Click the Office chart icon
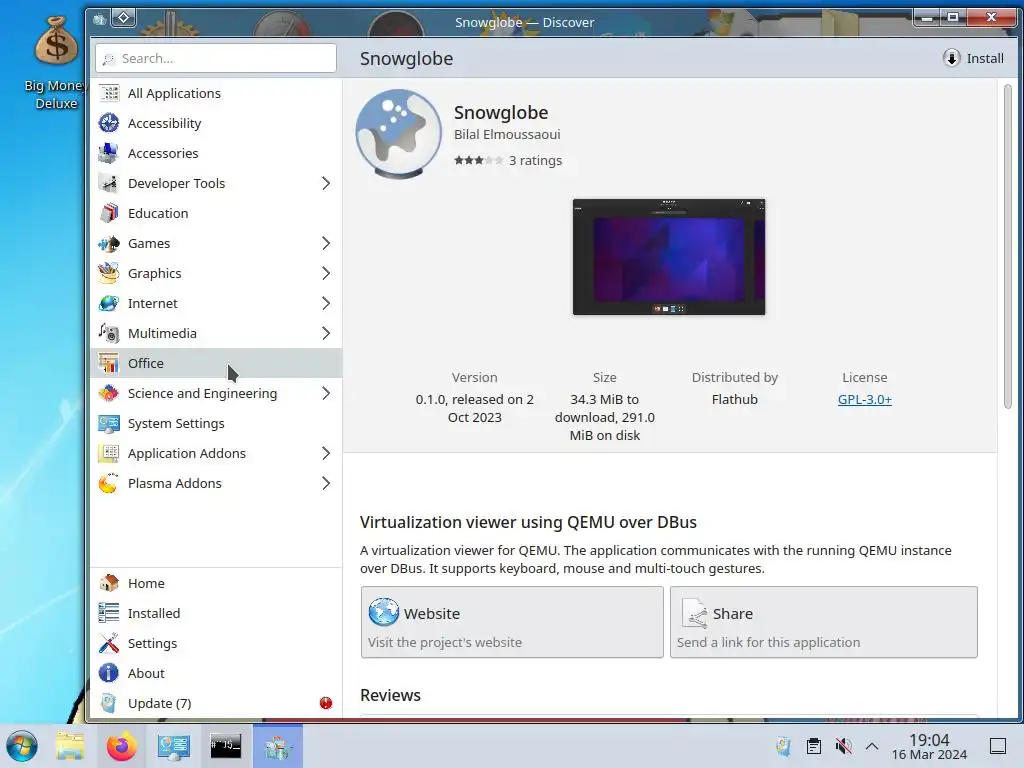Image resolution: width=1024 pixels, height=768 pixels. pyautogui.click(x=109, y=363)
